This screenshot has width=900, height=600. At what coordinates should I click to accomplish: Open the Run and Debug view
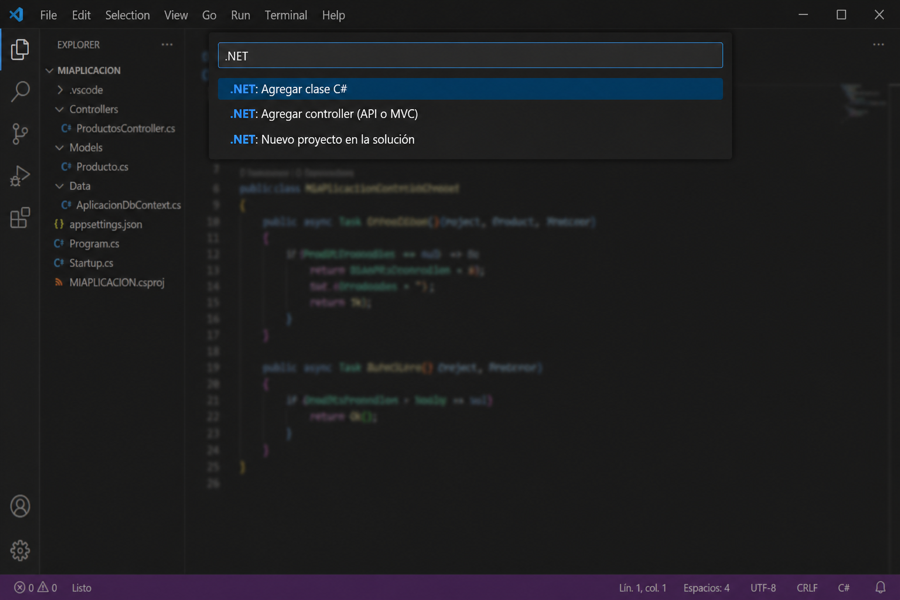click(20, 176)
